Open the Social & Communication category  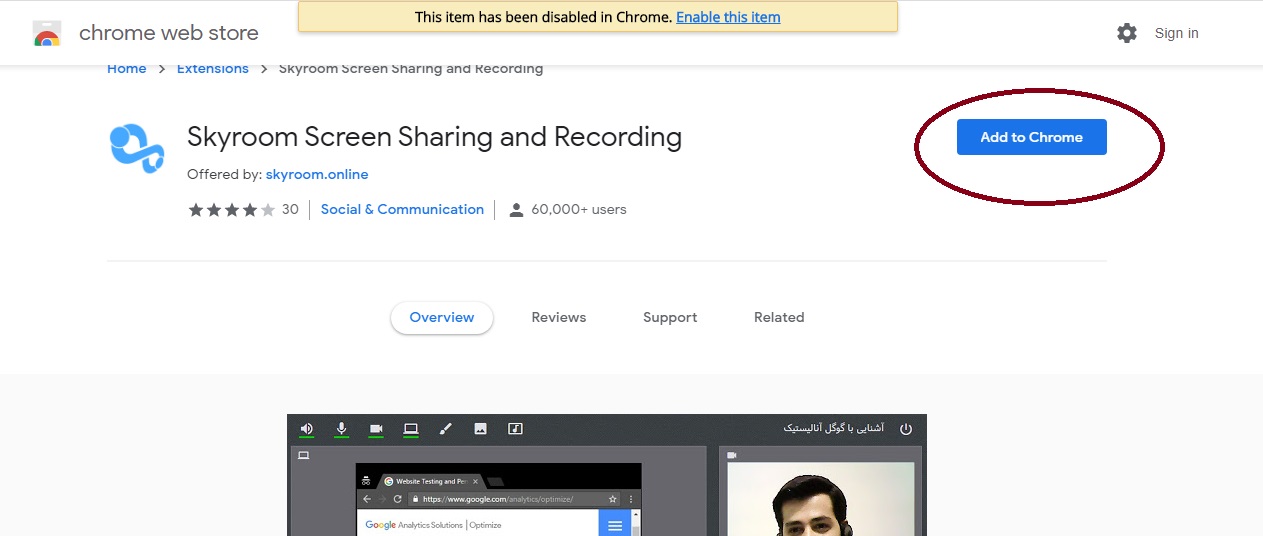click(402, 210)
